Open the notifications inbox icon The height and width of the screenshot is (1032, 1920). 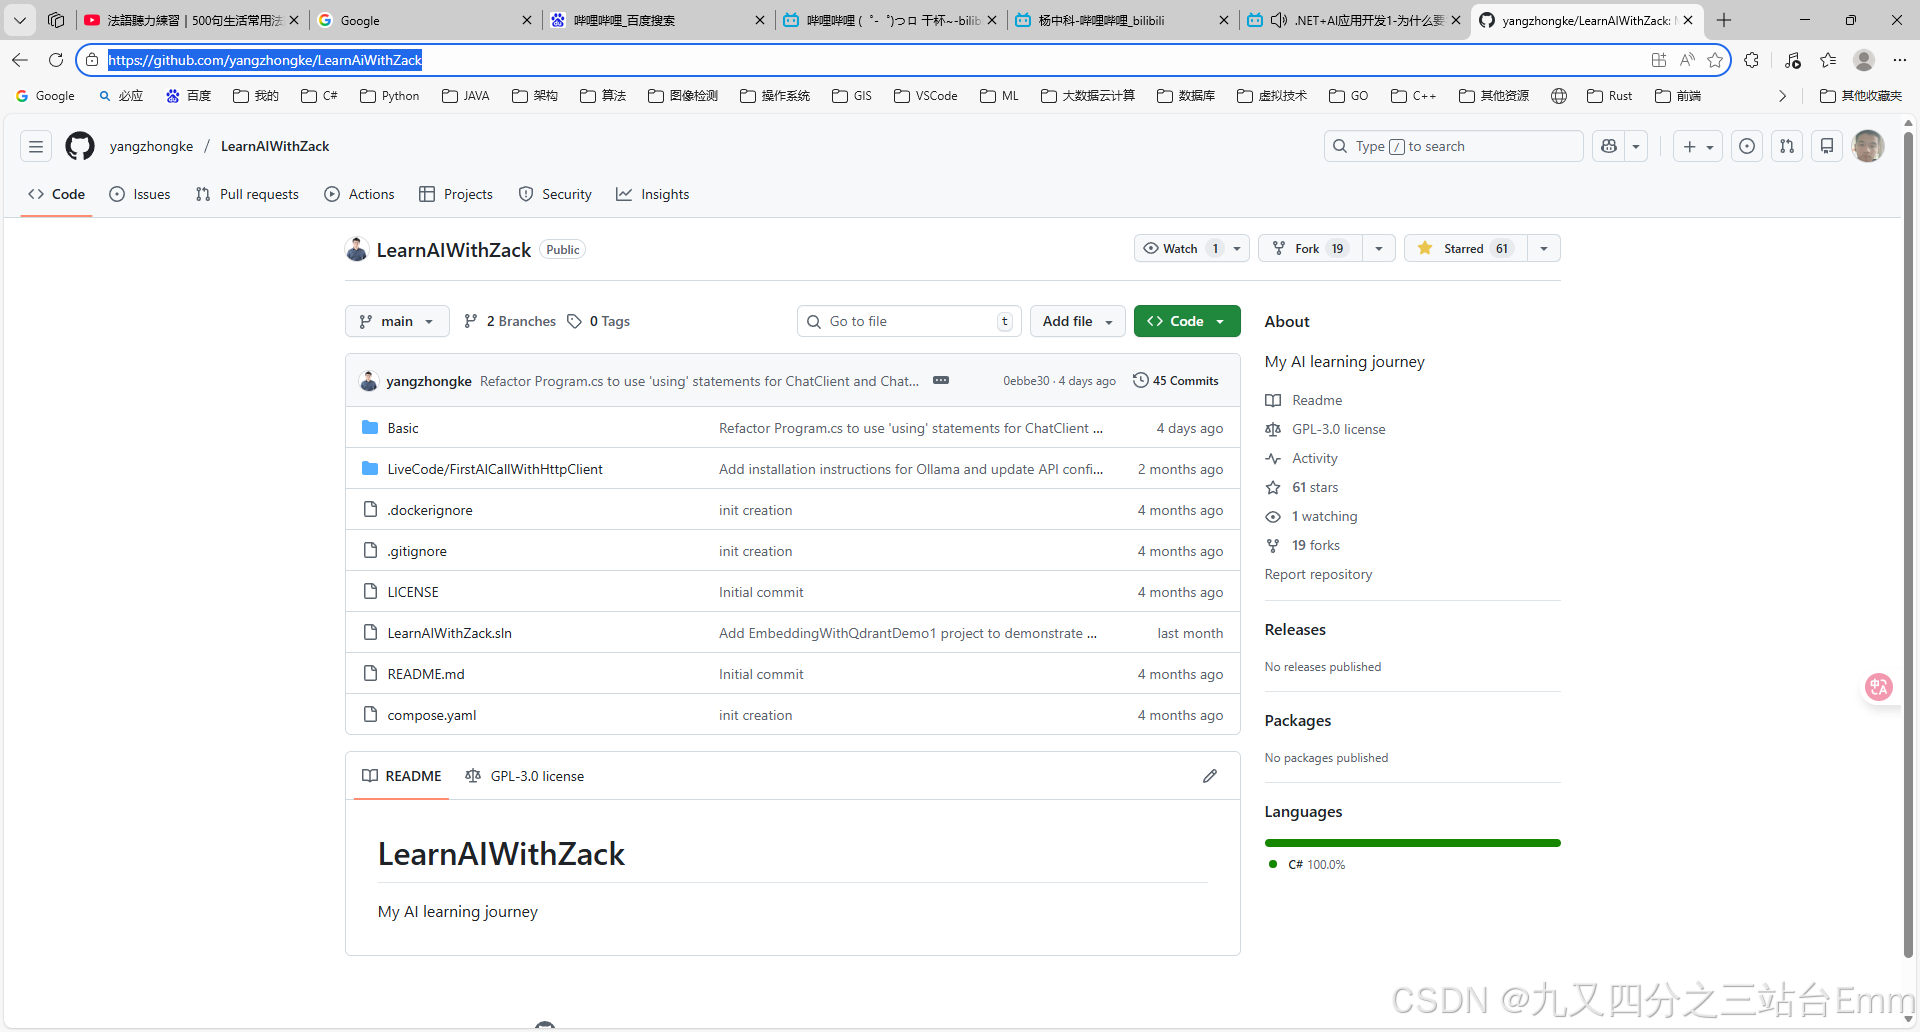[x=1827, y=146]
